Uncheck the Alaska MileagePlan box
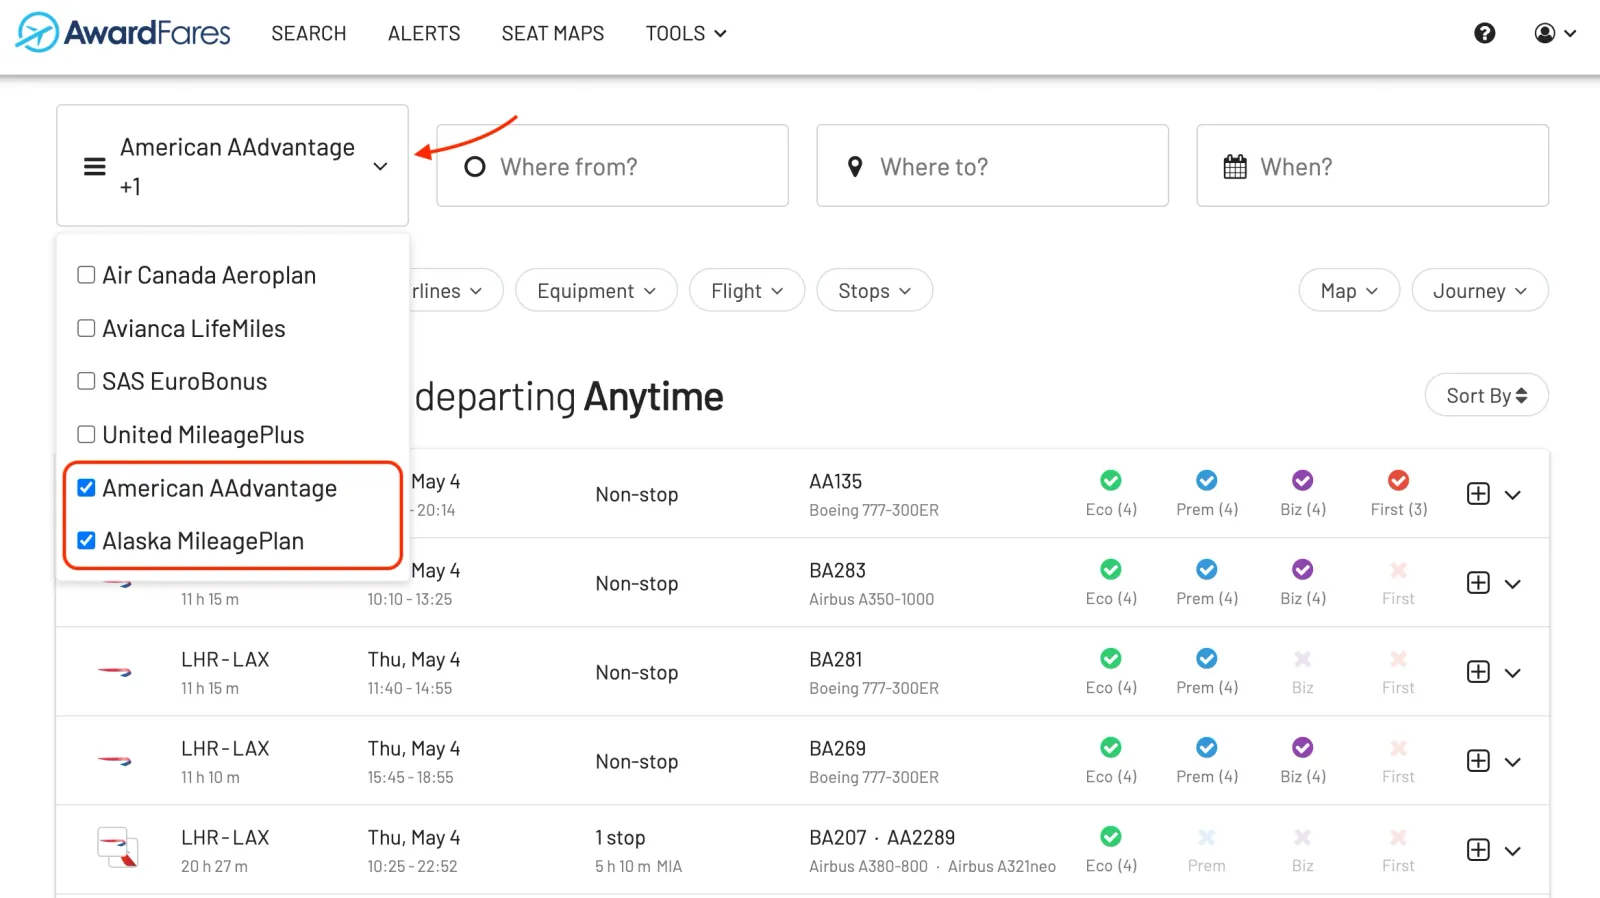Image resolution: width=1600 pixels, height=898 pixels. click(86, 541)
